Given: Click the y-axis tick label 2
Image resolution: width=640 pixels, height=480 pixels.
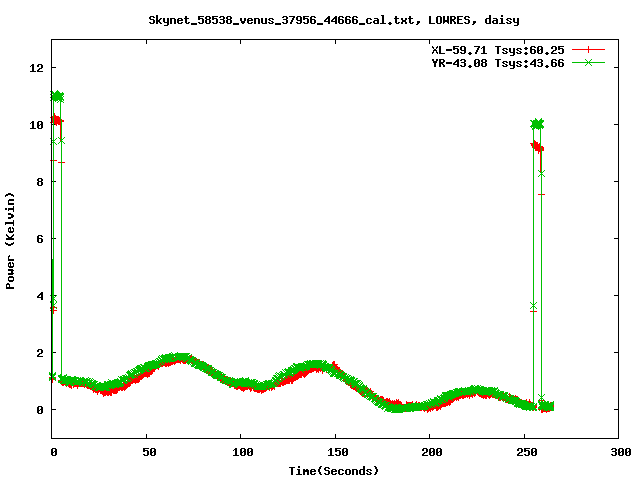Looking at the screenshot, I should 40,353.
